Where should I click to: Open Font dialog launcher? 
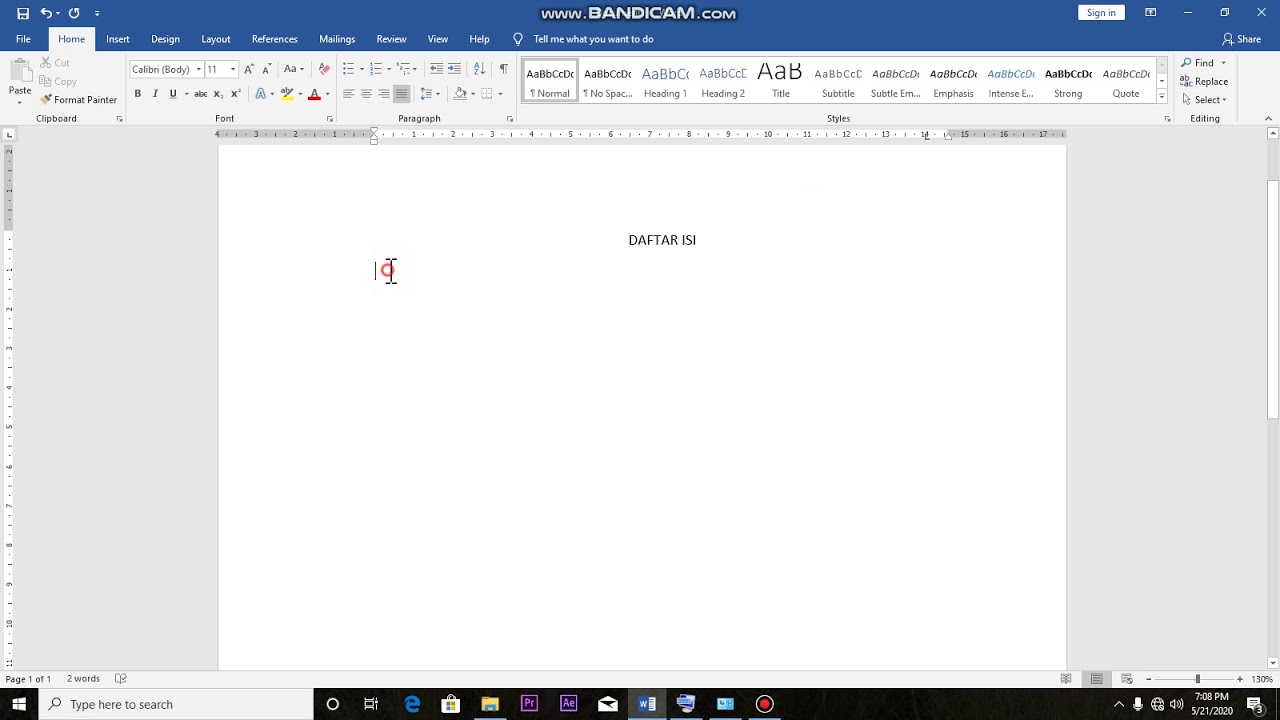click(x=330, y=119)
